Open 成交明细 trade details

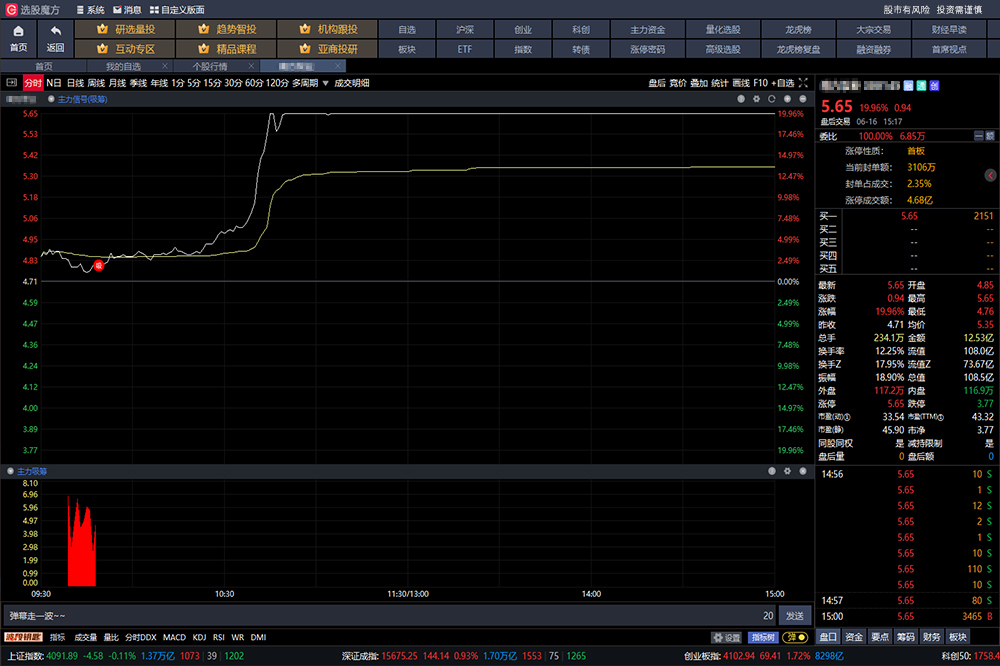[x=351, y=83]
